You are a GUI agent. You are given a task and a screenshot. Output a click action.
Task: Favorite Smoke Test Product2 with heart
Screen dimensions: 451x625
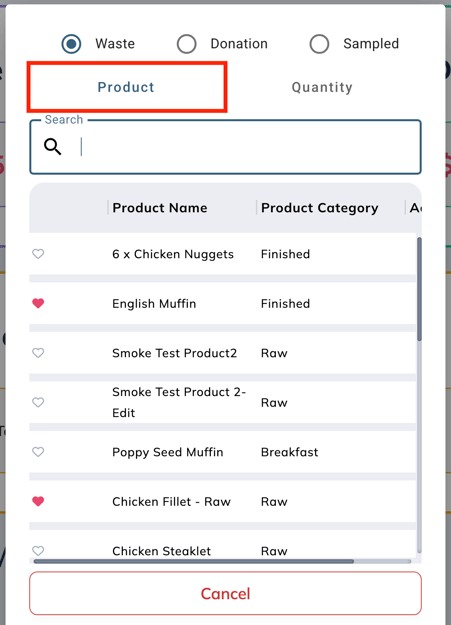pos(38,353)
